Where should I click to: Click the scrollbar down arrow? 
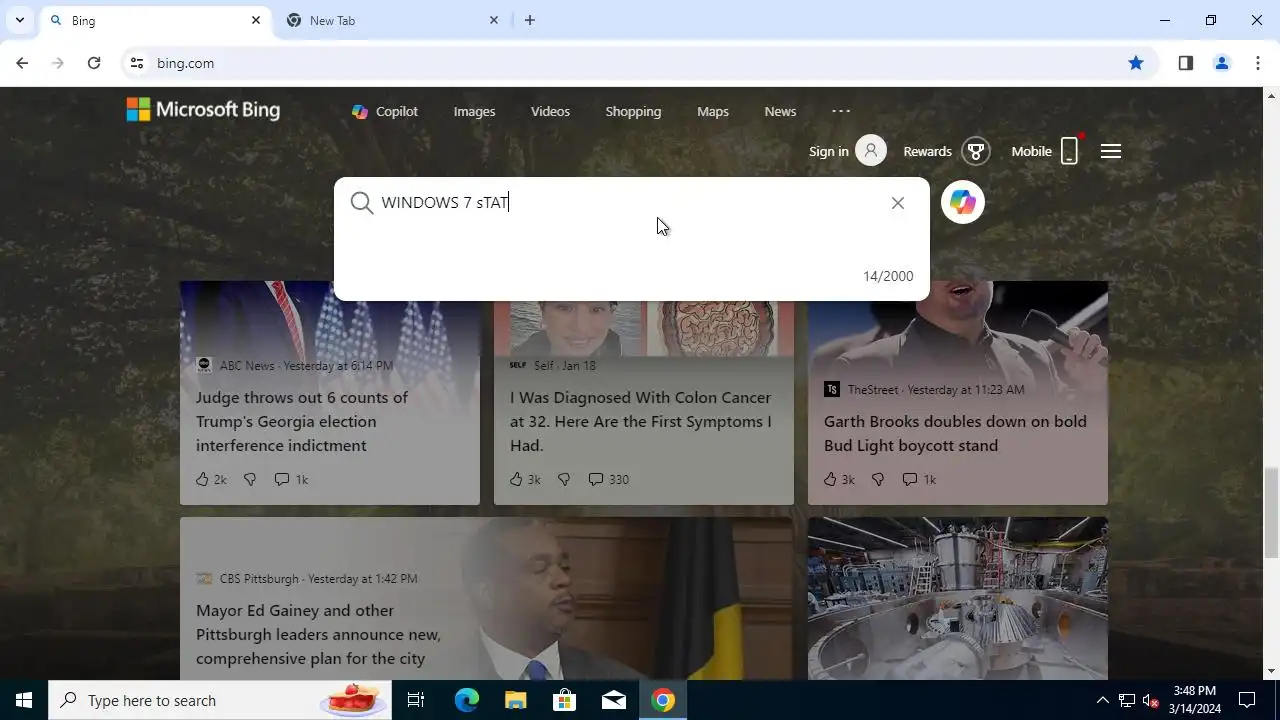(x=1272, y=672)
